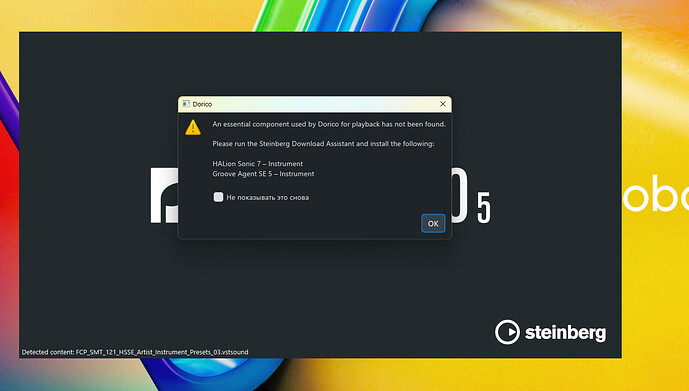The height and width of the screenshot is (391, 689).
Task: Click the OK button in the dialog
Action: (x=433, y=223)
